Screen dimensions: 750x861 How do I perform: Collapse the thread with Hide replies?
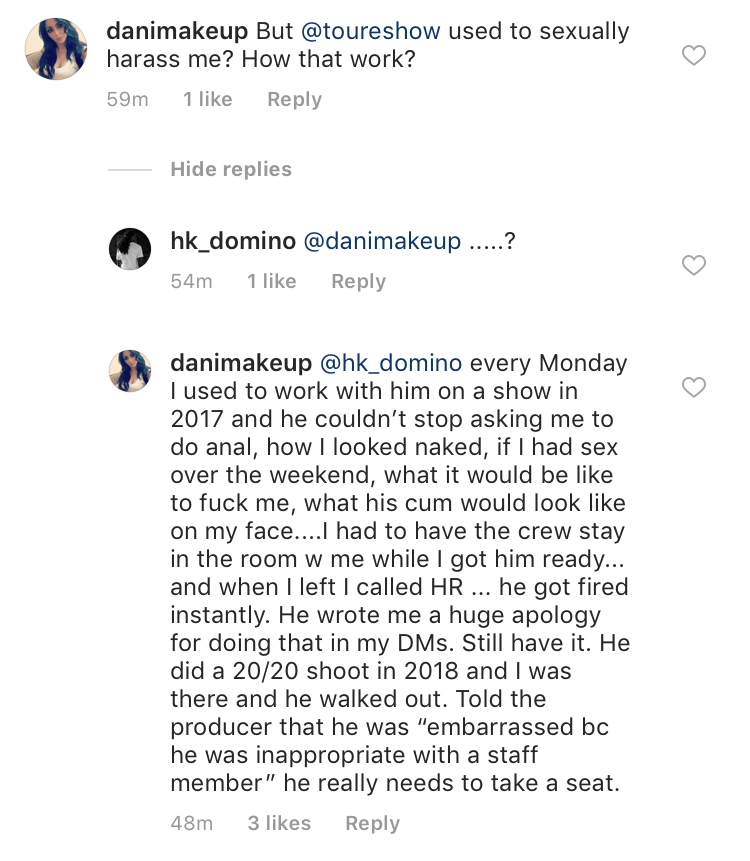click(x=231, y=169)
